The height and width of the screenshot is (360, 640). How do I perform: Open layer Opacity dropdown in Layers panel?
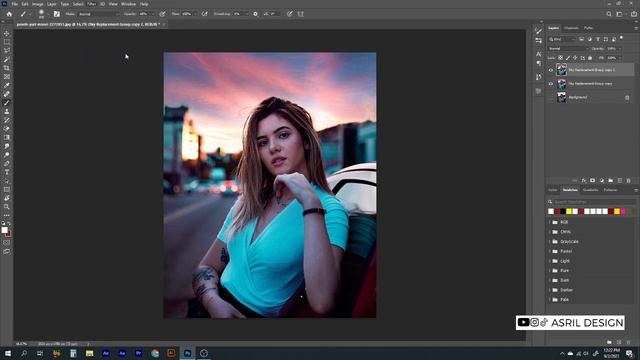point(619,49)
